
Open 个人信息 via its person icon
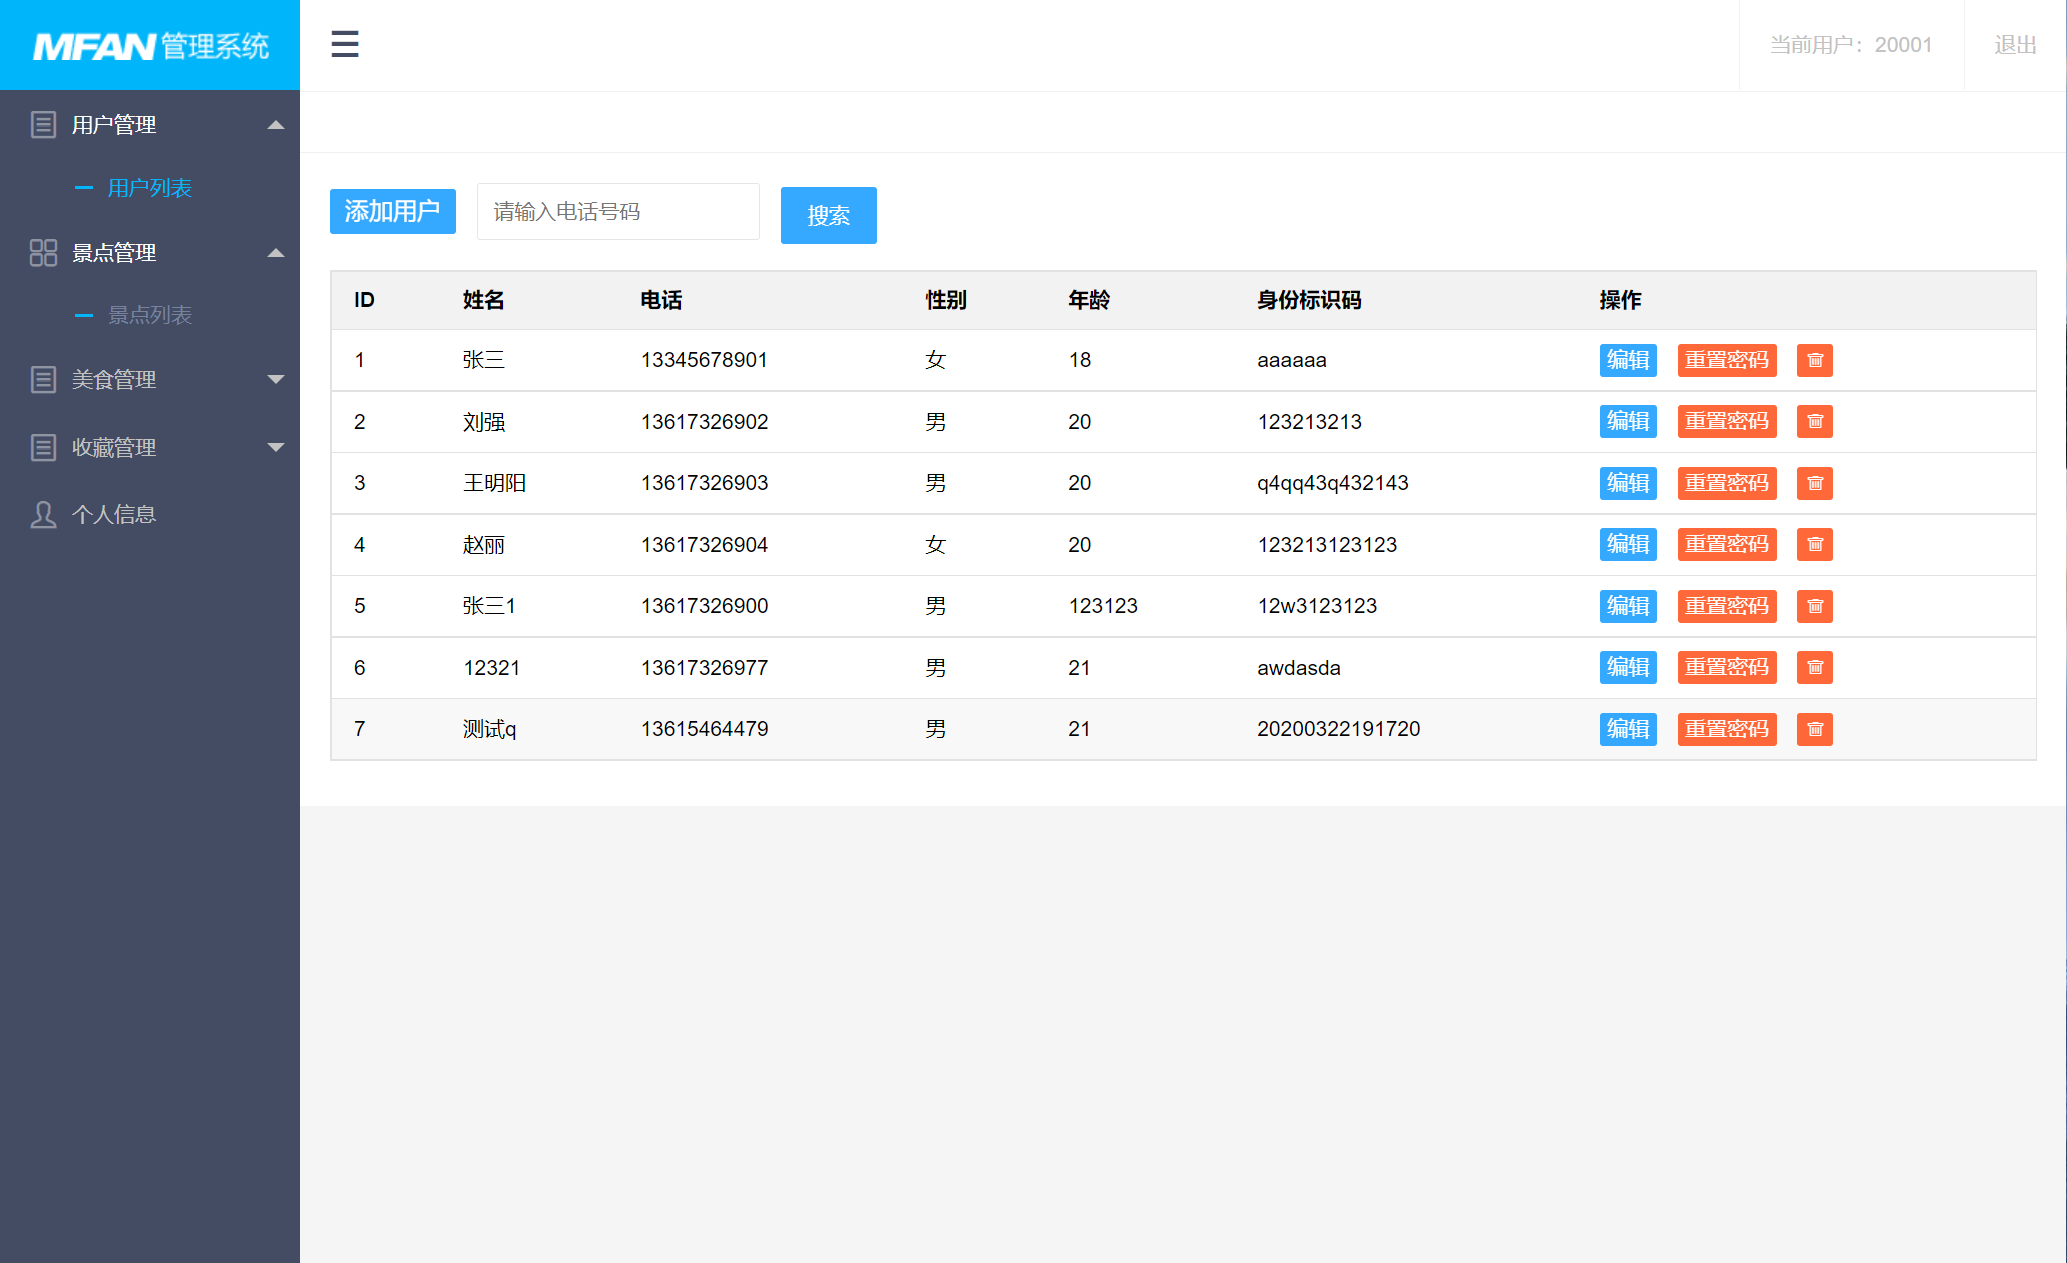coord(43,513)
